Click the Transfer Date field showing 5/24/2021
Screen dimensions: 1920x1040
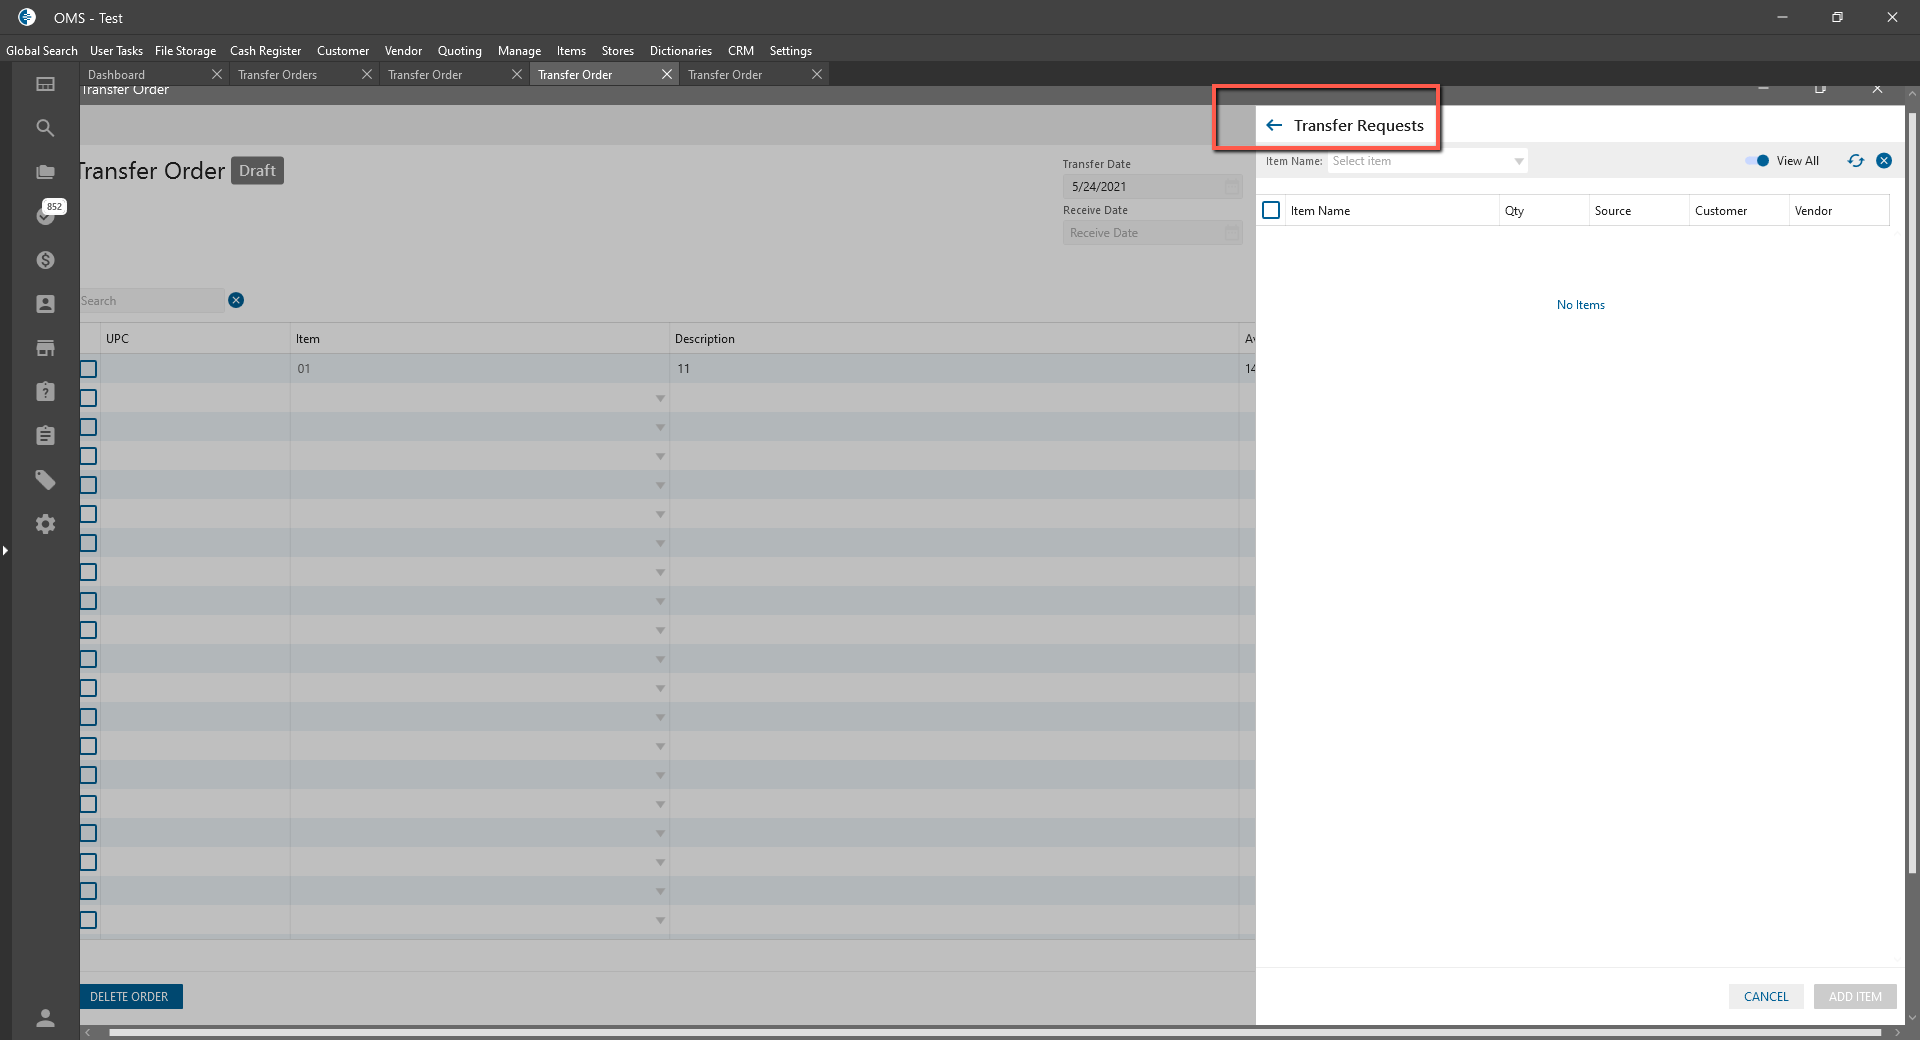1152,187
